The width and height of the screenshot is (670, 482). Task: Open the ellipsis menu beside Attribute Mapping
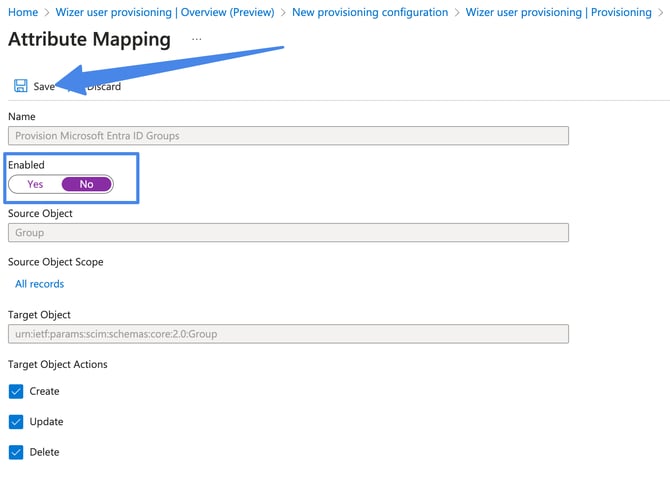coord(196,39)
